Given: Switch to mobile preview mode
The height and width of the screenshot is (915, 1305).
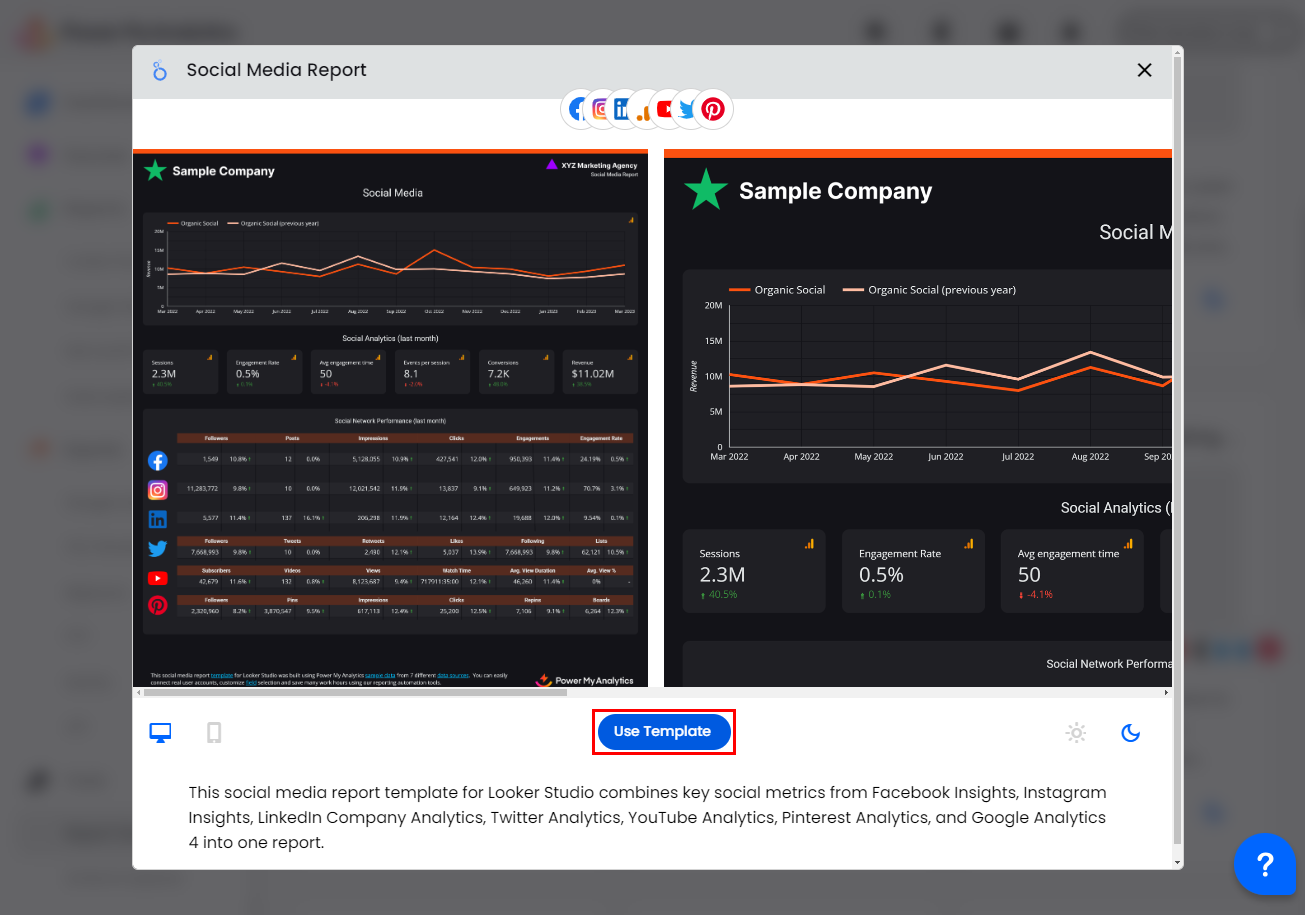Looking at the screenshot, I should [214, 733].
